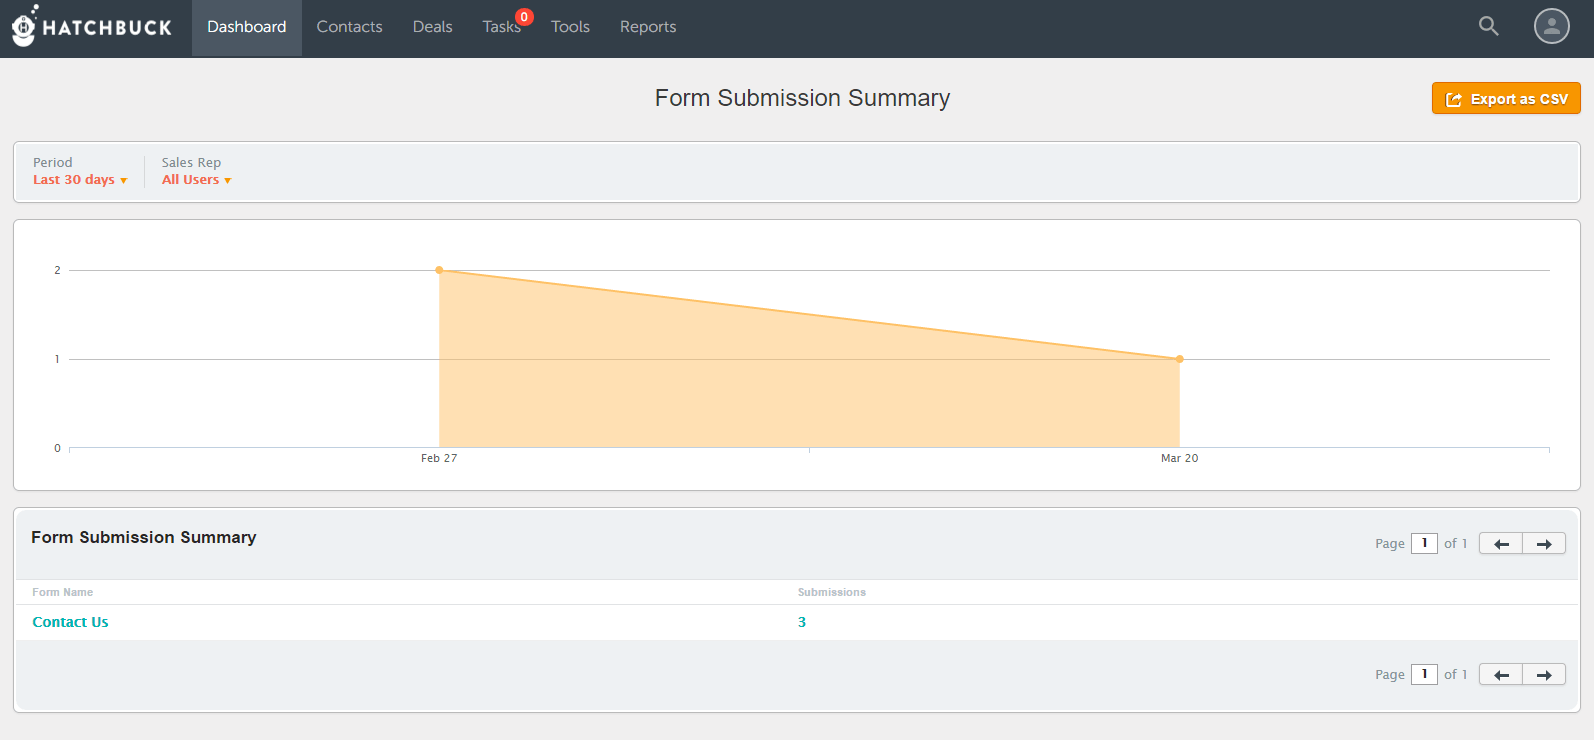Image resolution: width=1594 pixels, height=740 pixels.
Task: Click the top page number input field
Action: 1423,543
